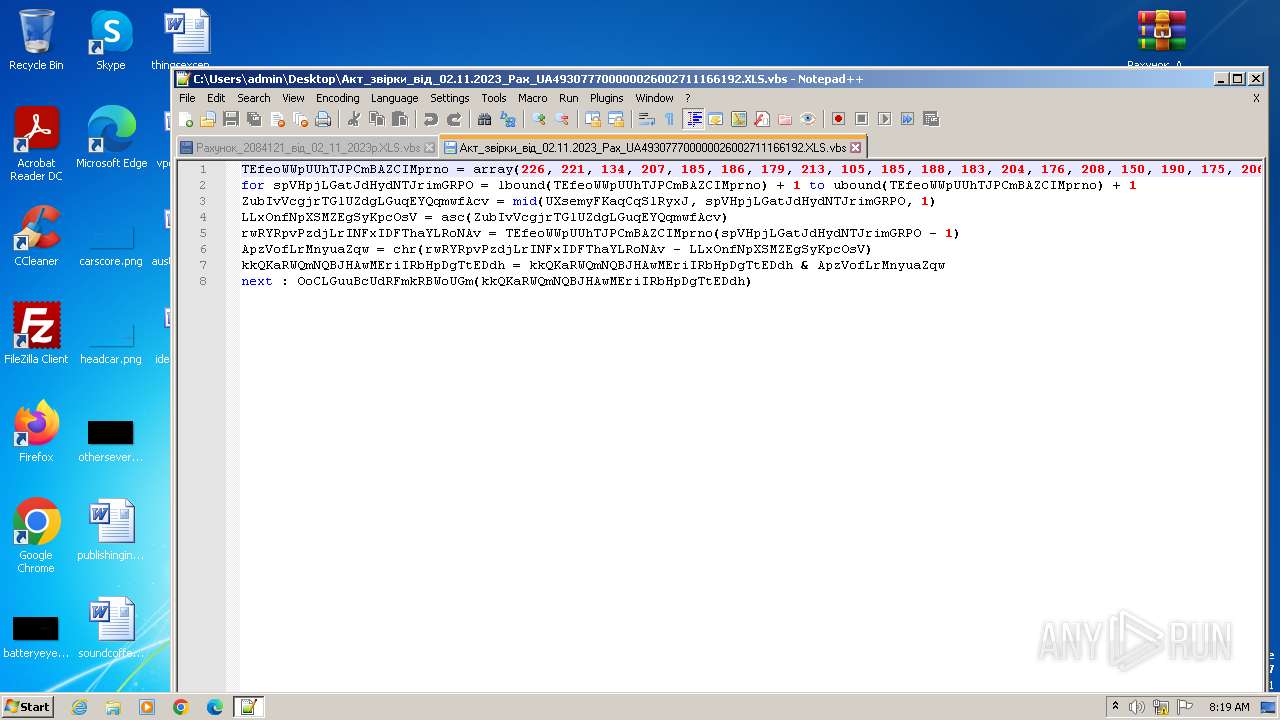This screenshot has height=720, width=1280.
Task: Click line number 5 in the margin
Action: coord(203,233)
